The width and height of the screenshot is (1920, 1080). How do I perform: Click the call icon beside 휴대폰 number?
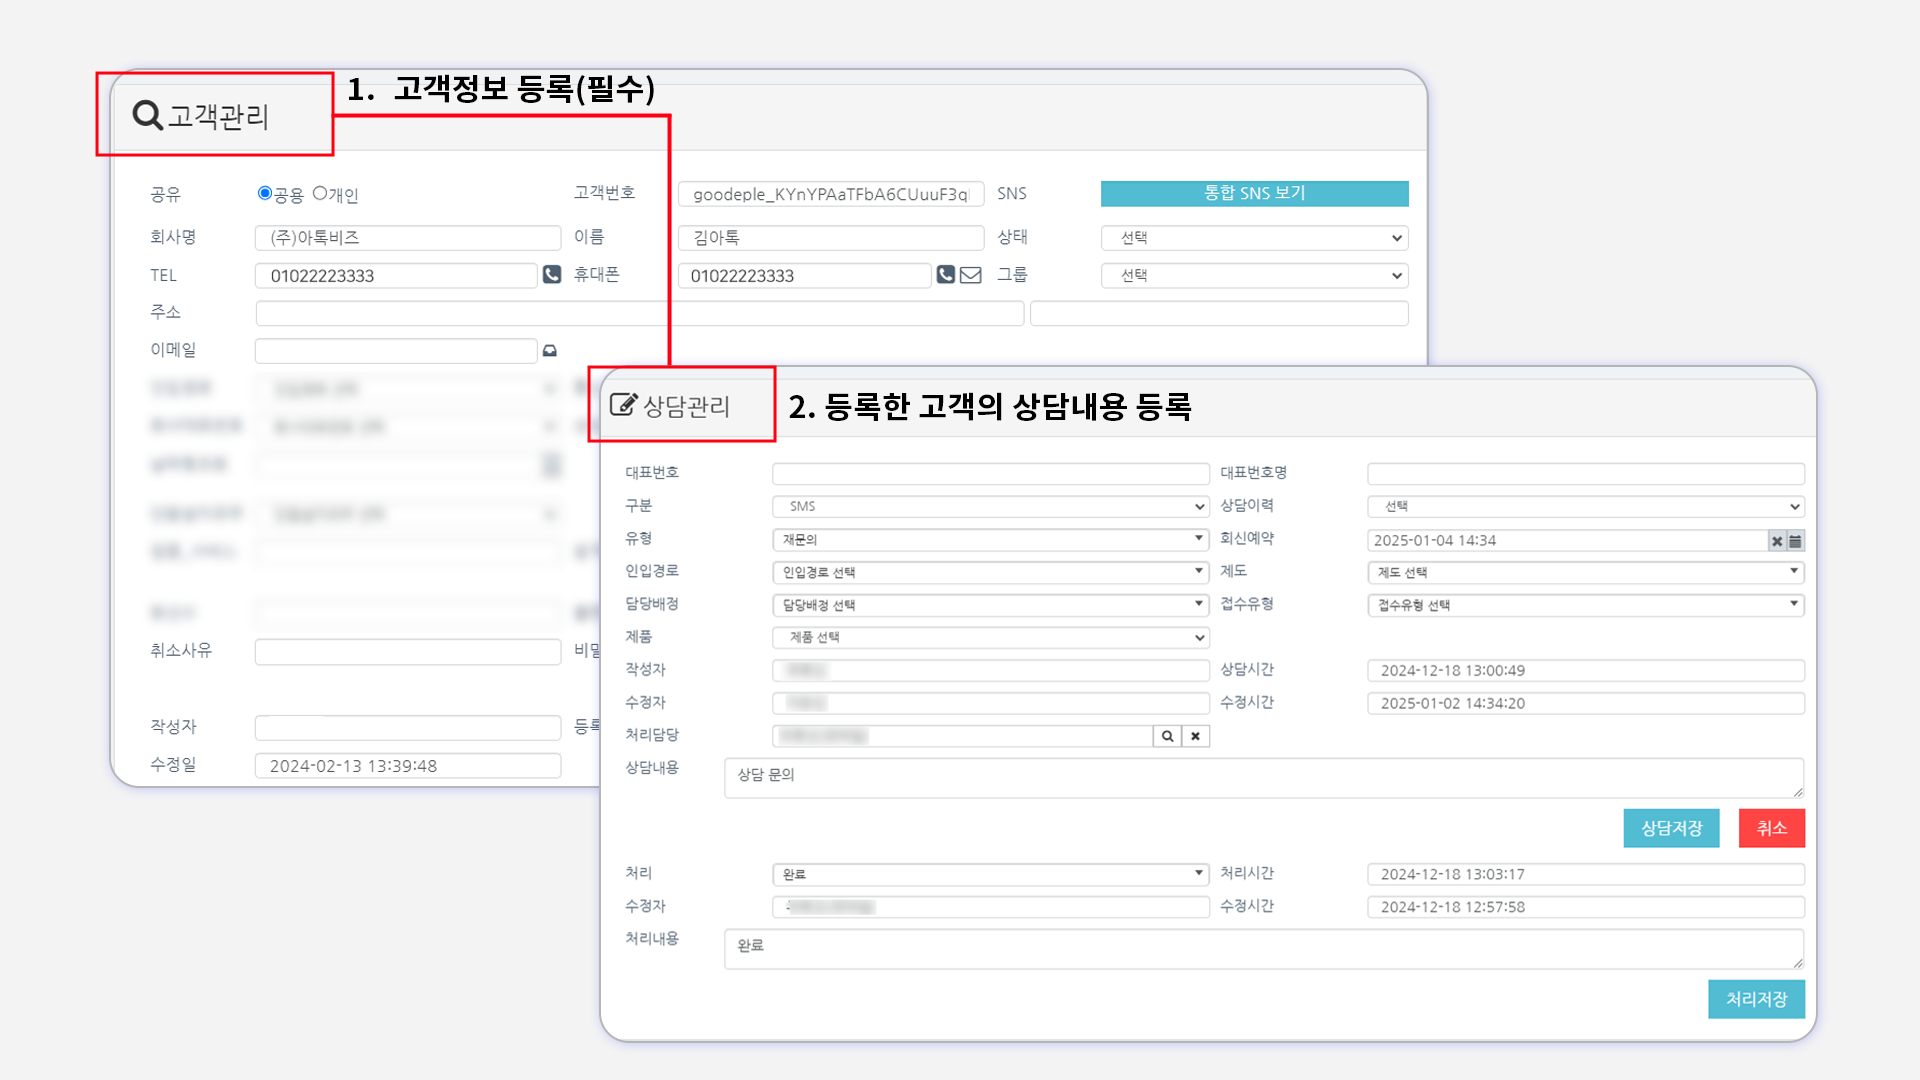[x=945, y=274]
